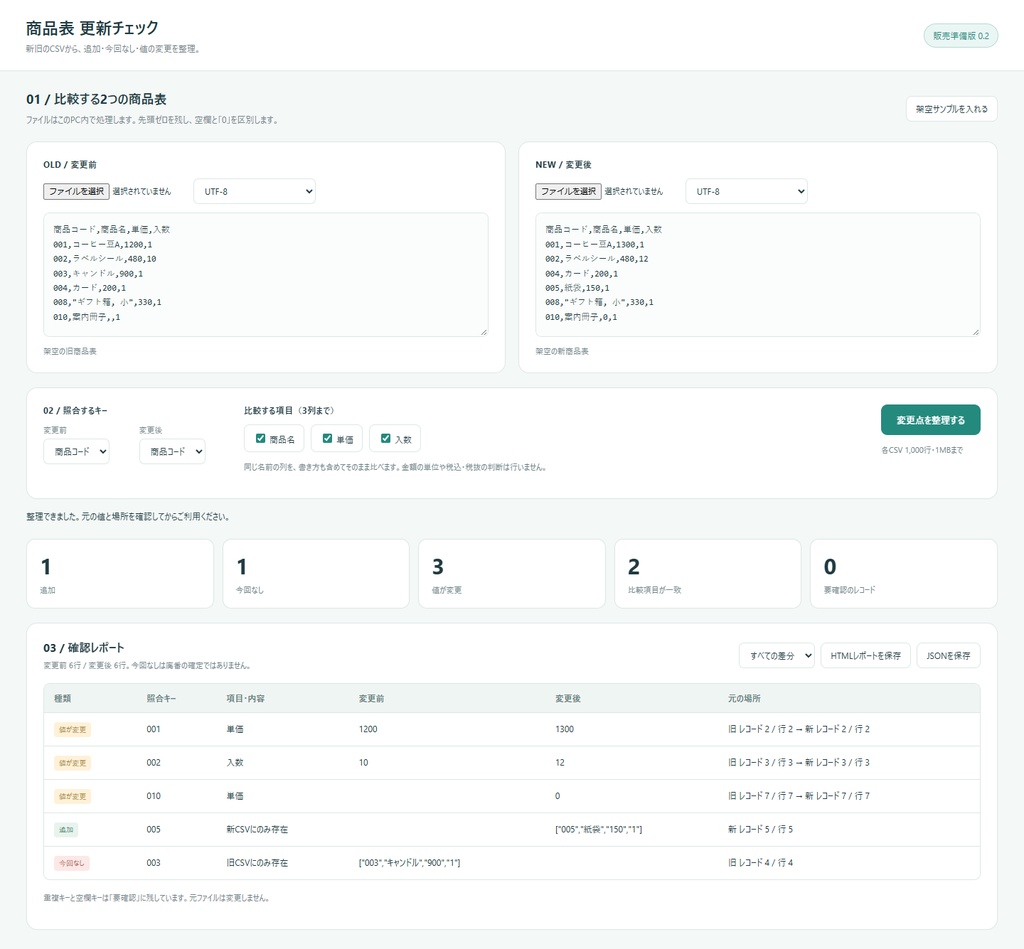Click the 1200 value in the report table
Screen dimensions: 1024x949
click(368, 730)
